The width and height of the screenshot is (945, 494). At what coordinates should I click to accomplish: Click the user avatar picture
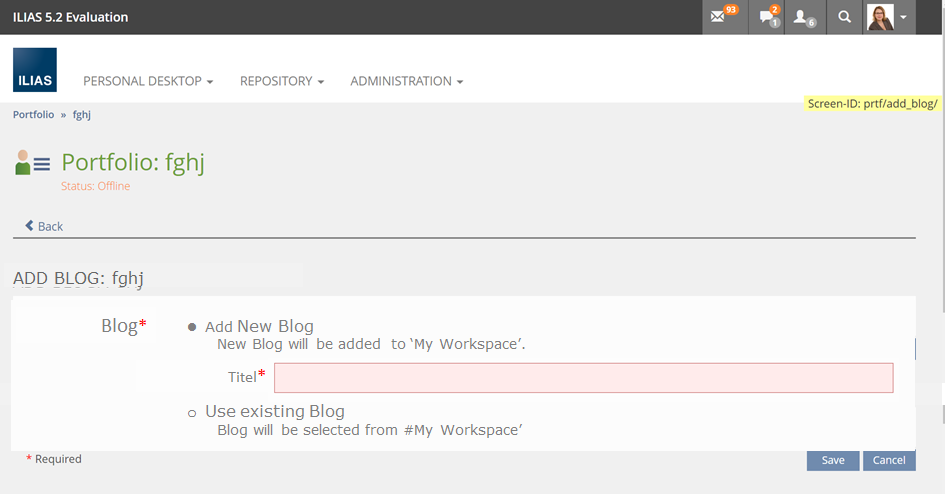click(881, 17)
